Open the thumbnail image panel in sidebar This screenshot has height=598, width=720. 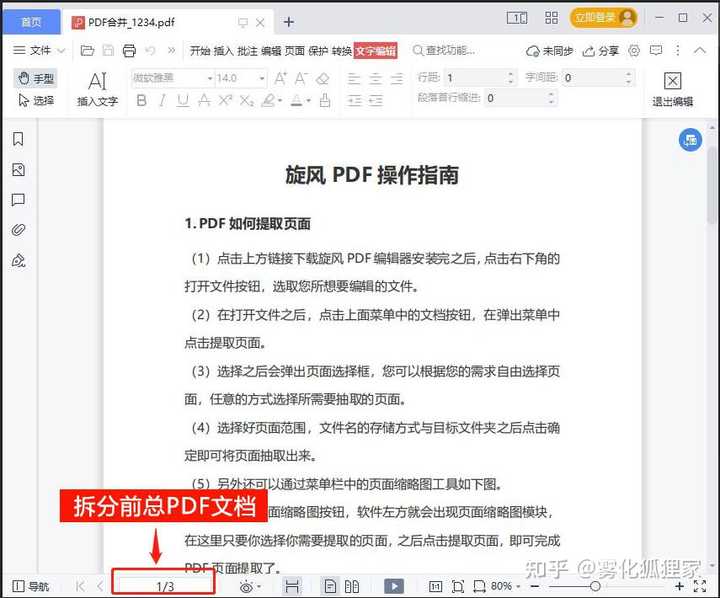pyautogui.click(x=18, y=169)
